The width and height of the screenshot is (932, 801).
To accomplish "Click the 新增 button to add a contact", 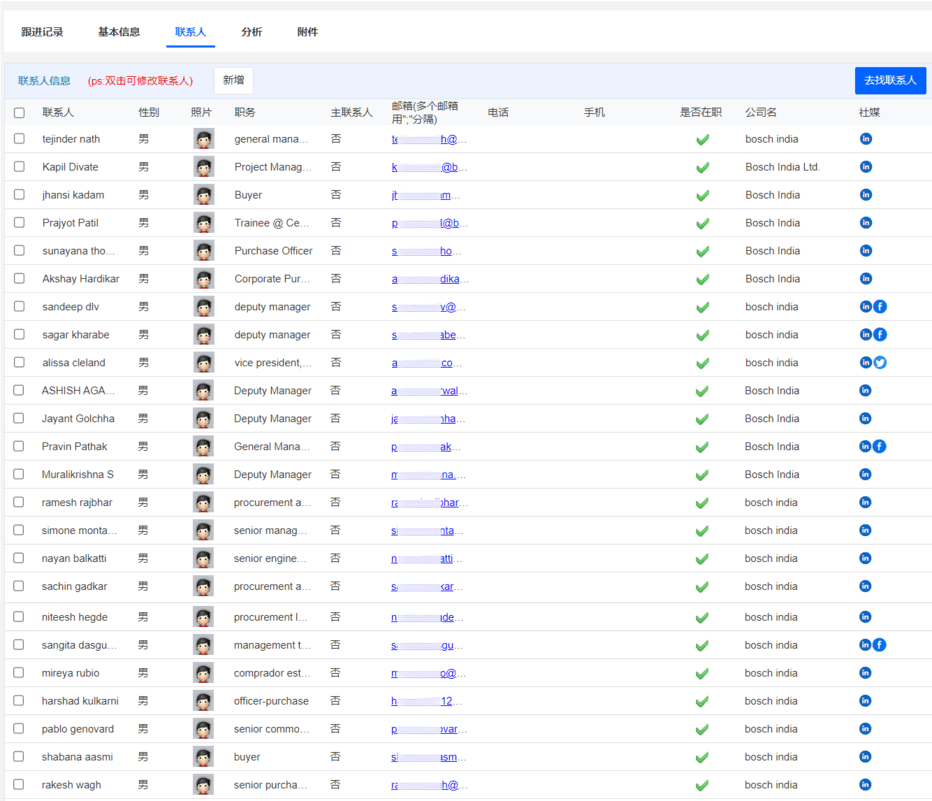I will [232, 79].
